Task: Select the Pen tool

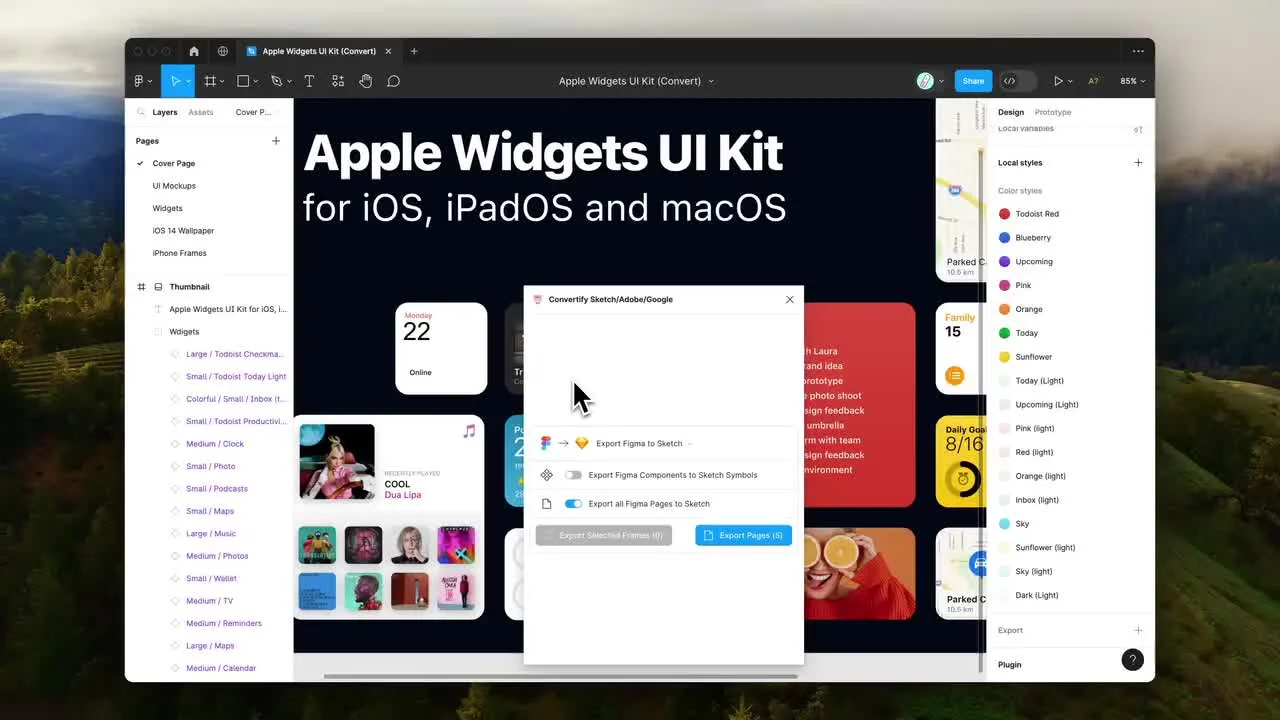Action: point(275,81)
